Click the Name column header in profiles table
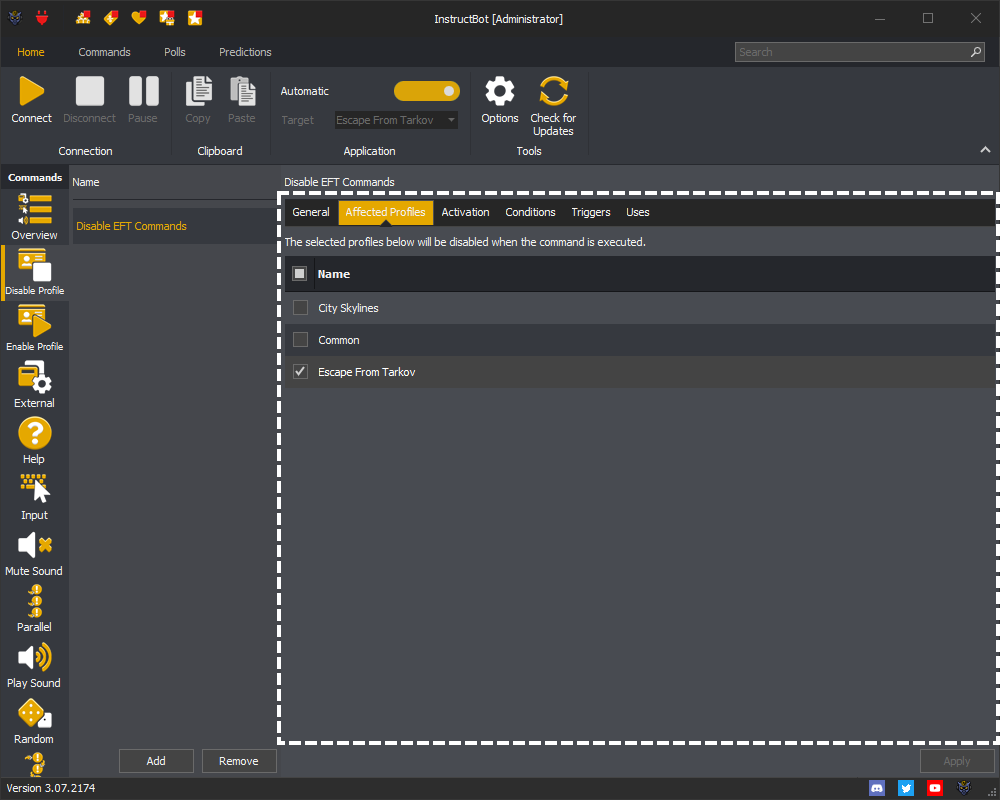The height and width of the screenshot is (800, 1000). [x=334, y=274]
